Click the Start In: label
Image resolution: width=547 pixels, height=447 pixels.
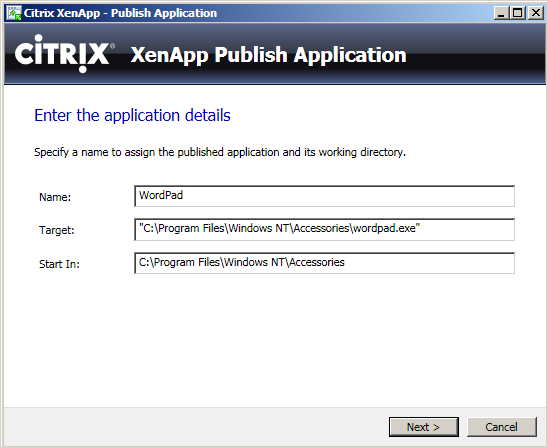click(x=59, y=264)
